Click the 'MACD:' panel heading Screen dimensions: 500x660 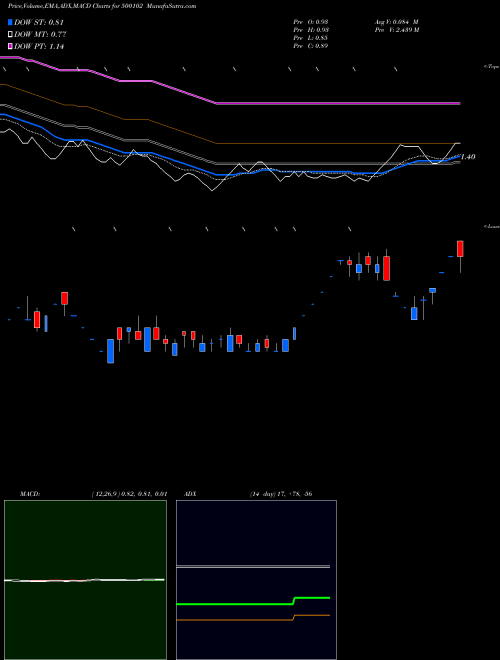(30, 493)
